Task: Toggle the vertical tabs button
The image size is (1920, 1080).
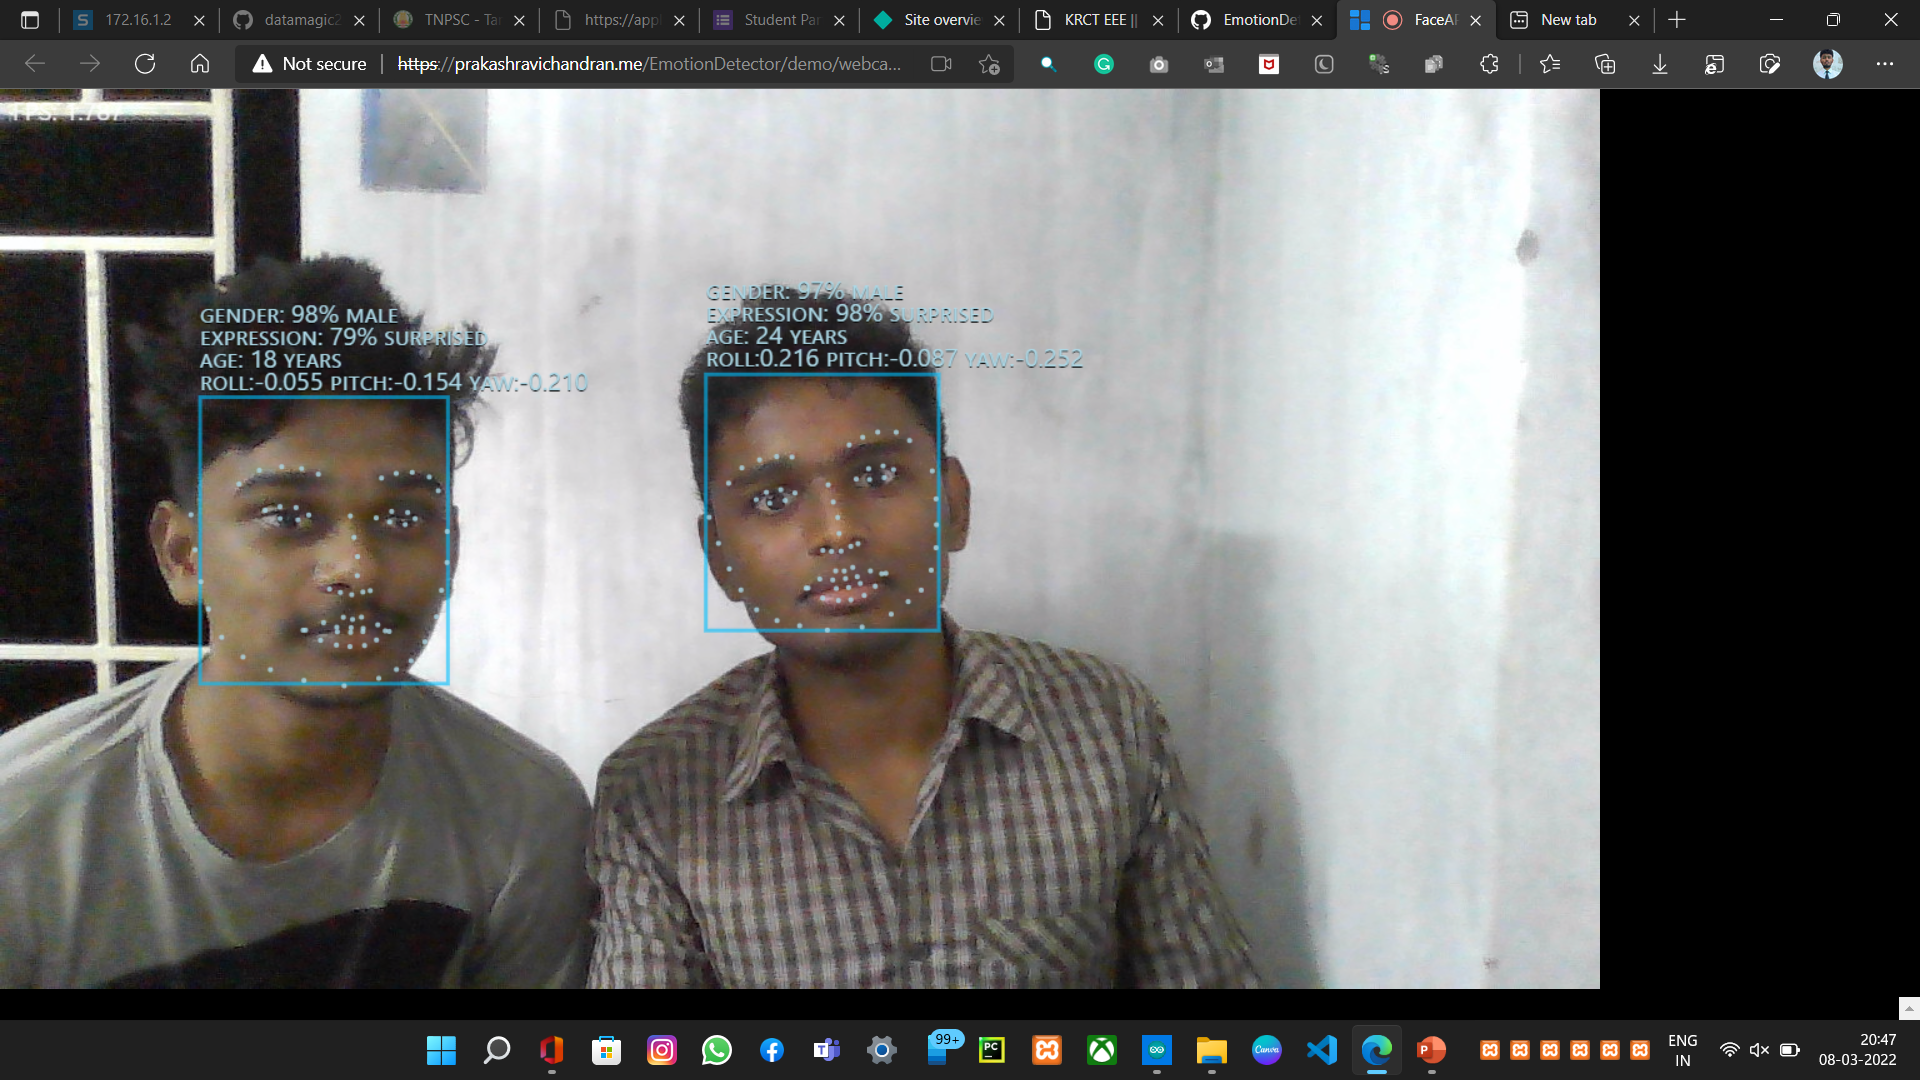Action: pyautogui.click(x=30, y=20)
